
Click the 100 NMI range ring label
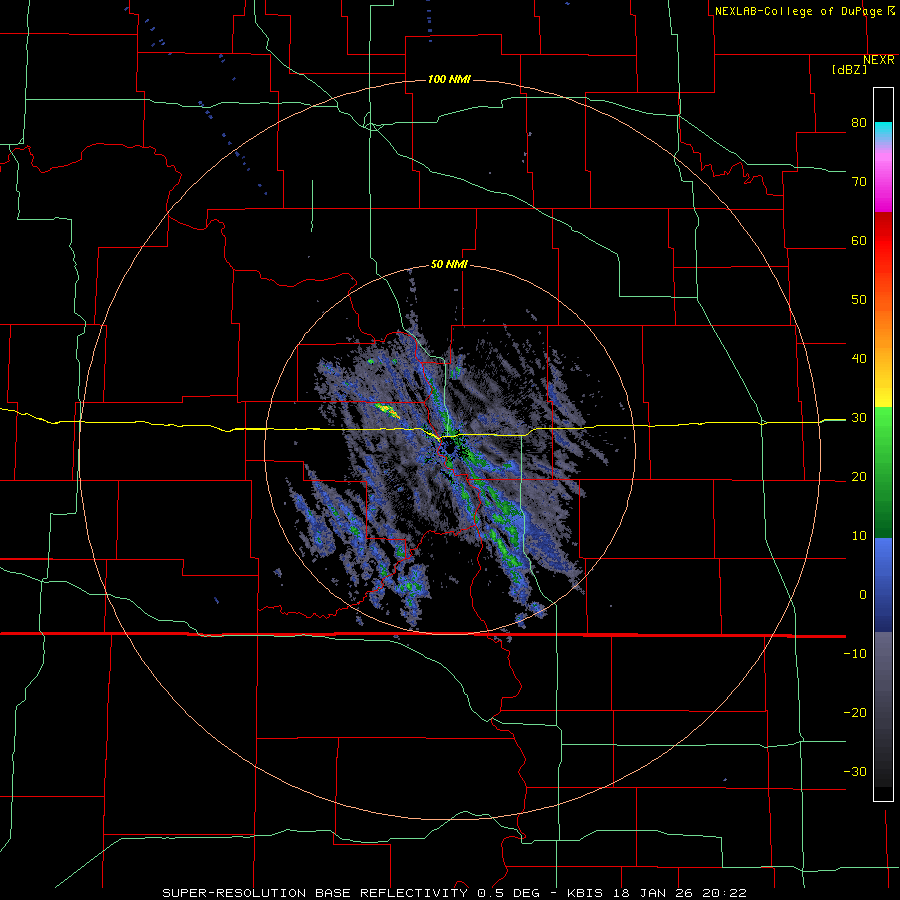(449, 79)
